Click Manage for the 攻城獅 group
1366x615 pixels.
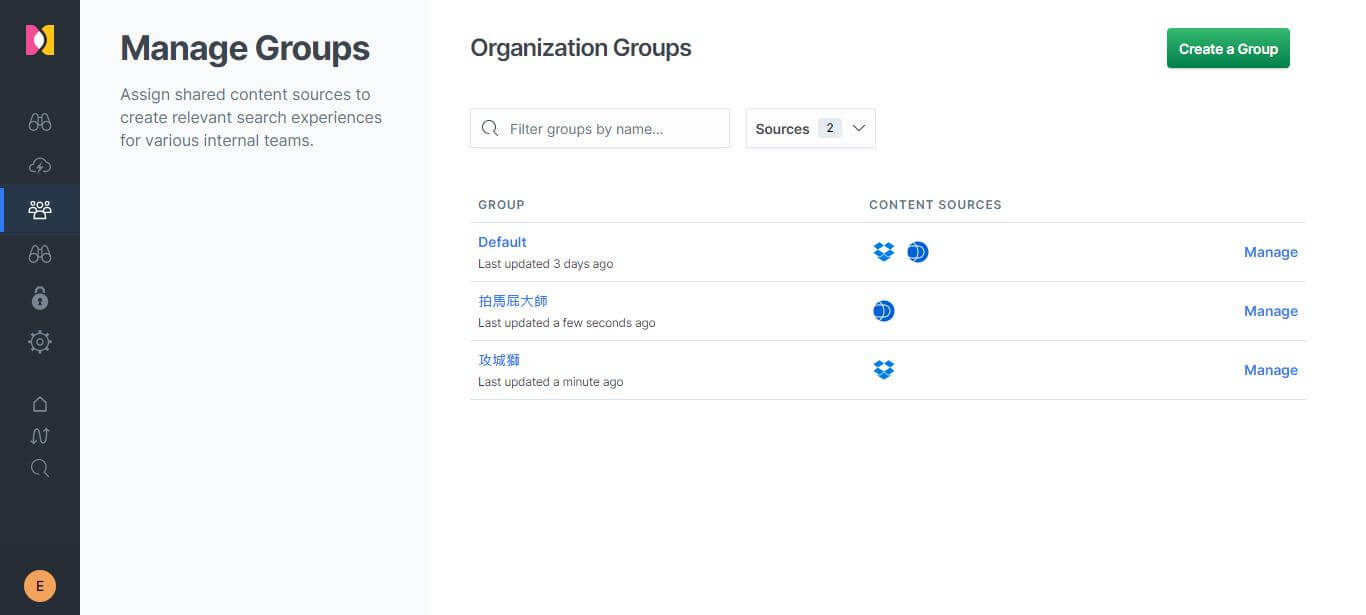(x=1271, y=370)
